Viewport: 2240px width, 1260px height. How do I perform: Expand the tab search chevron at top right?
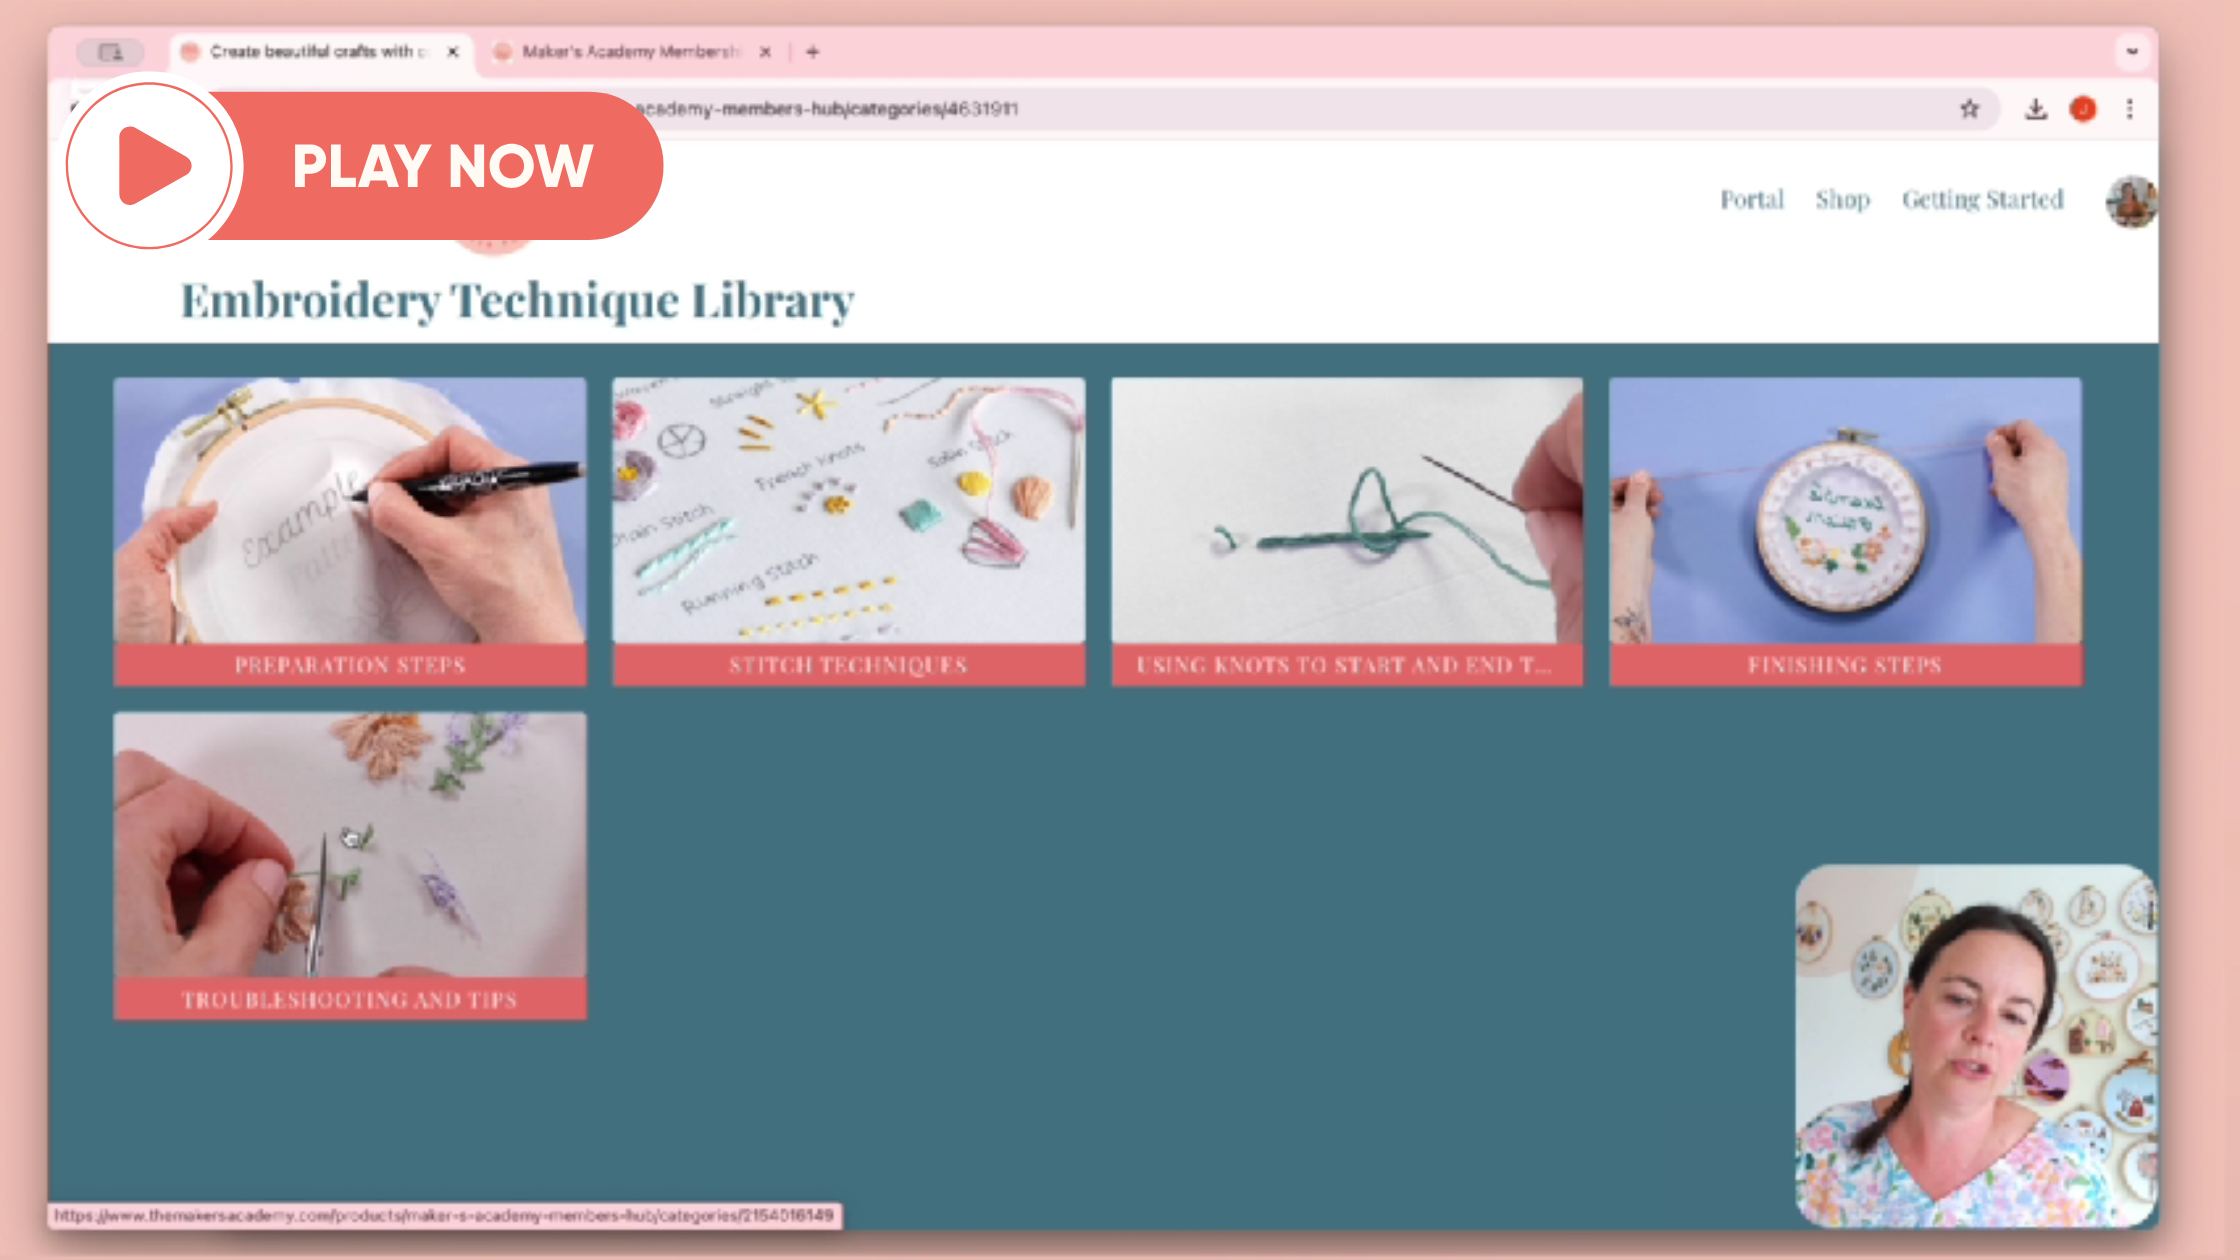point(2130,51)
